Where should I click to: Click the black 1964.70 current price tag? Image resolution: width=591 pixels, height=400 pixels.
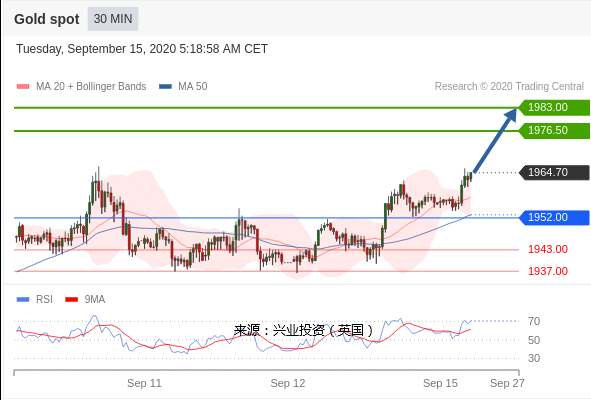[554, 172]
